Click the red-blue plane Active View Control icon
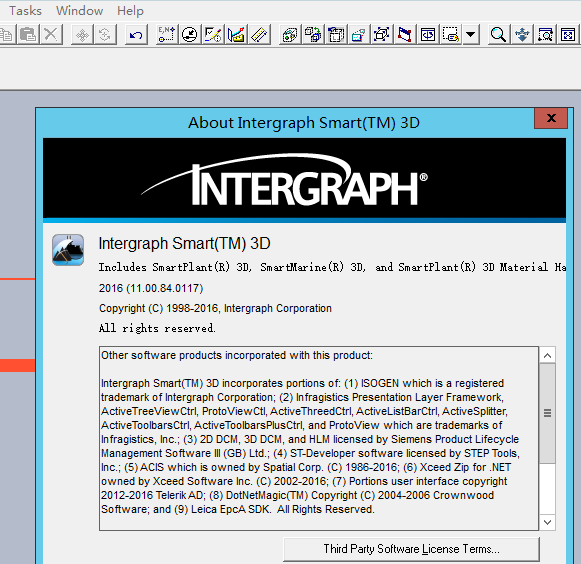Screen dimensions: 581x564 coord(405,35)
